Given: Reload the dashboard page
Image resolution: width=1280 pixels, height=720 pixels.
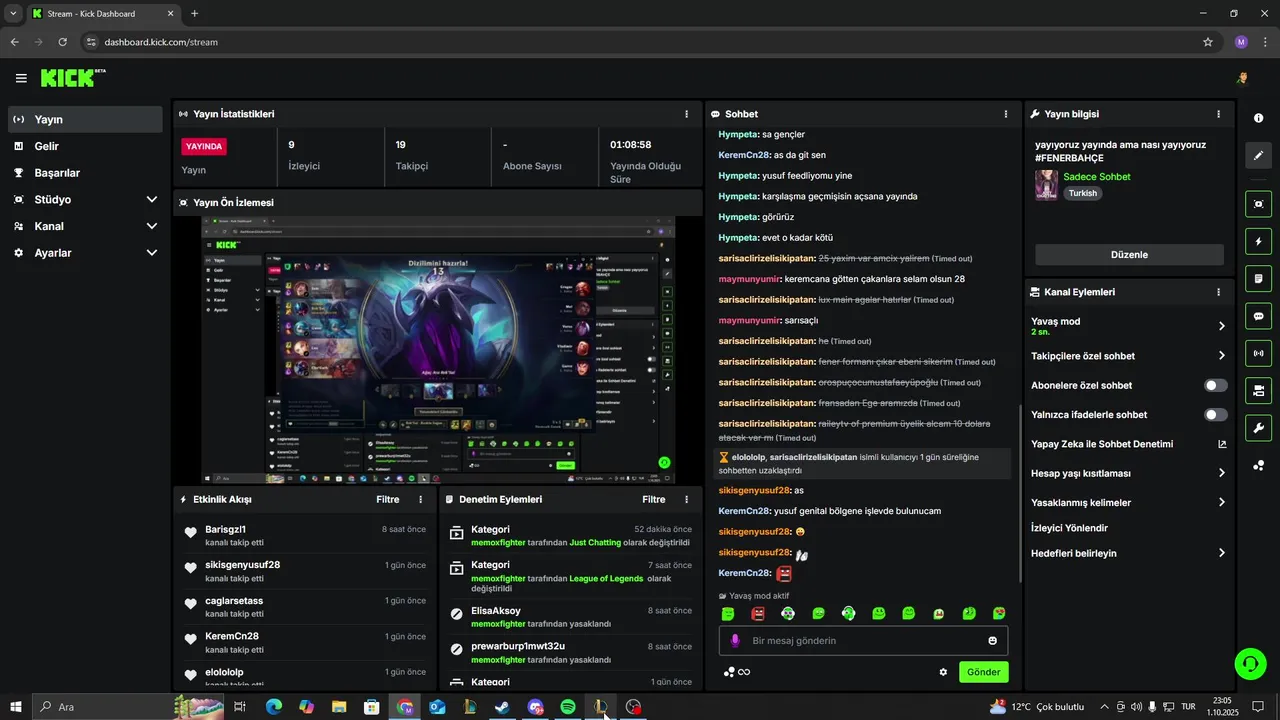Looking at the screenshot, I should pos(62,42).
